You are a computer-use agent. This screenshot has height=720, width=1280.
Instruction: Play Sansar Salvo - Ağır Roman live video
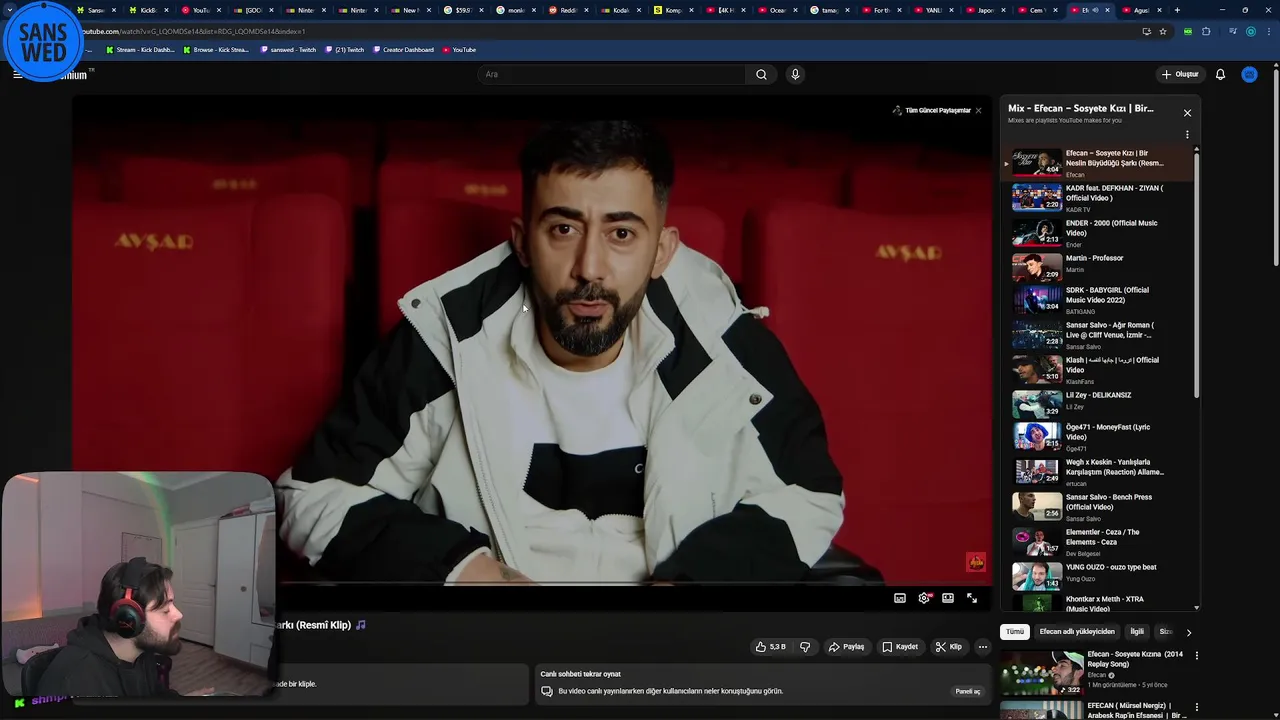1097,335
